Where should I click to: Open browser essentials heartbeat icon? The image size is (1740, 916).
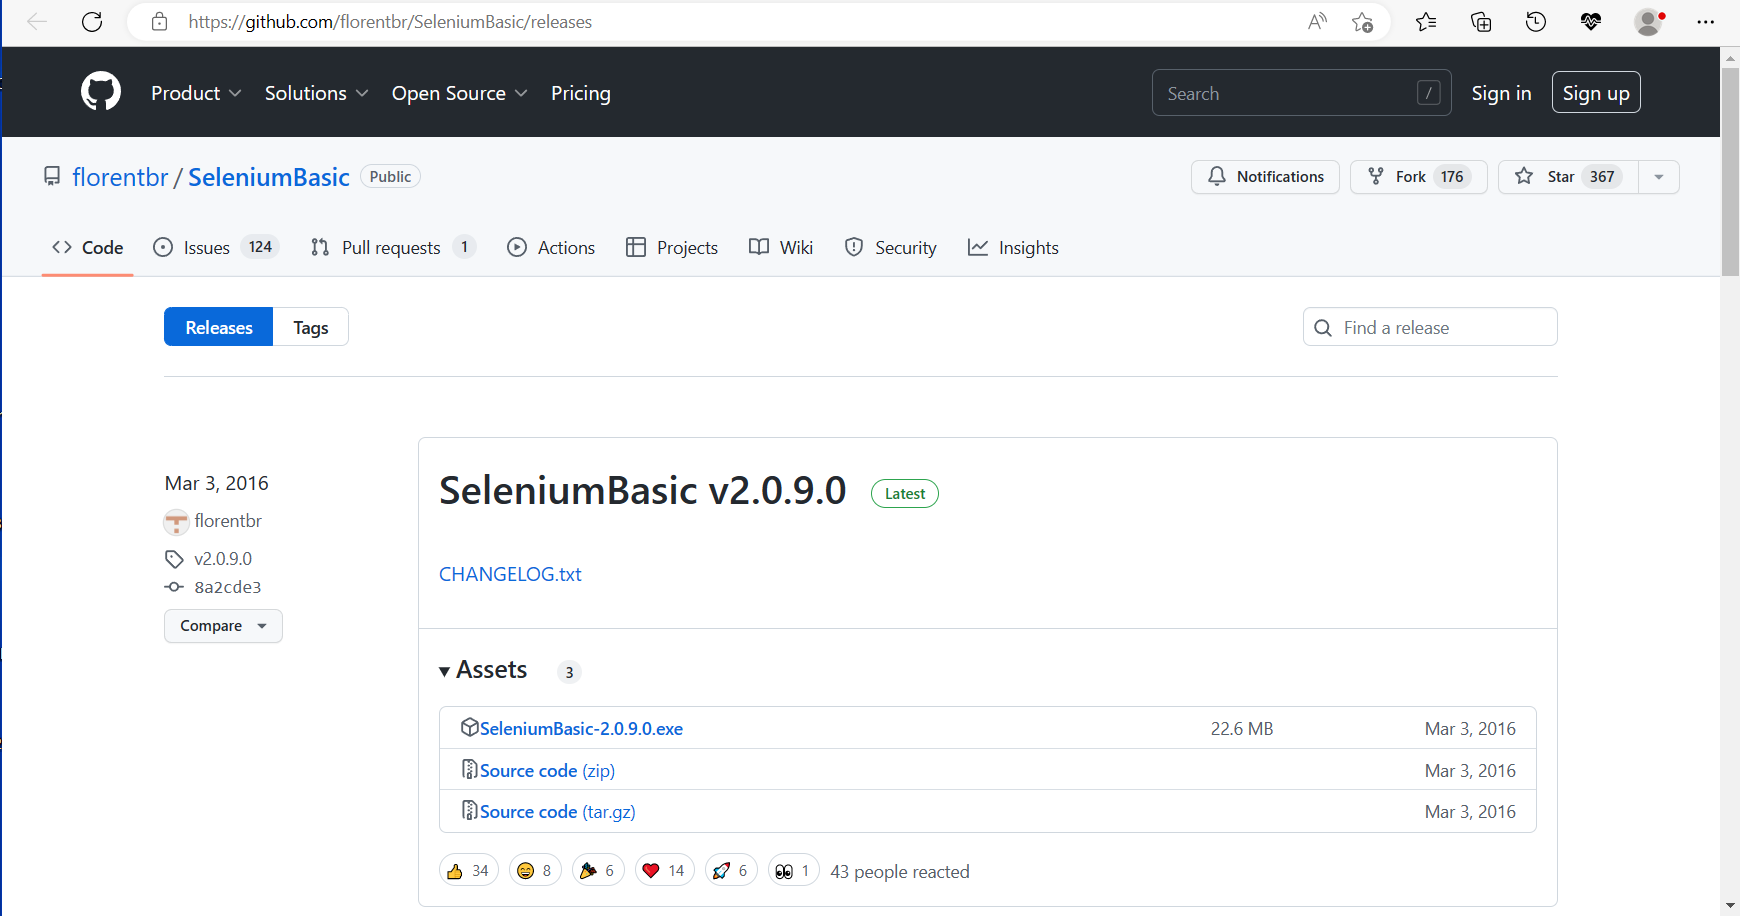pos(1591,22)
